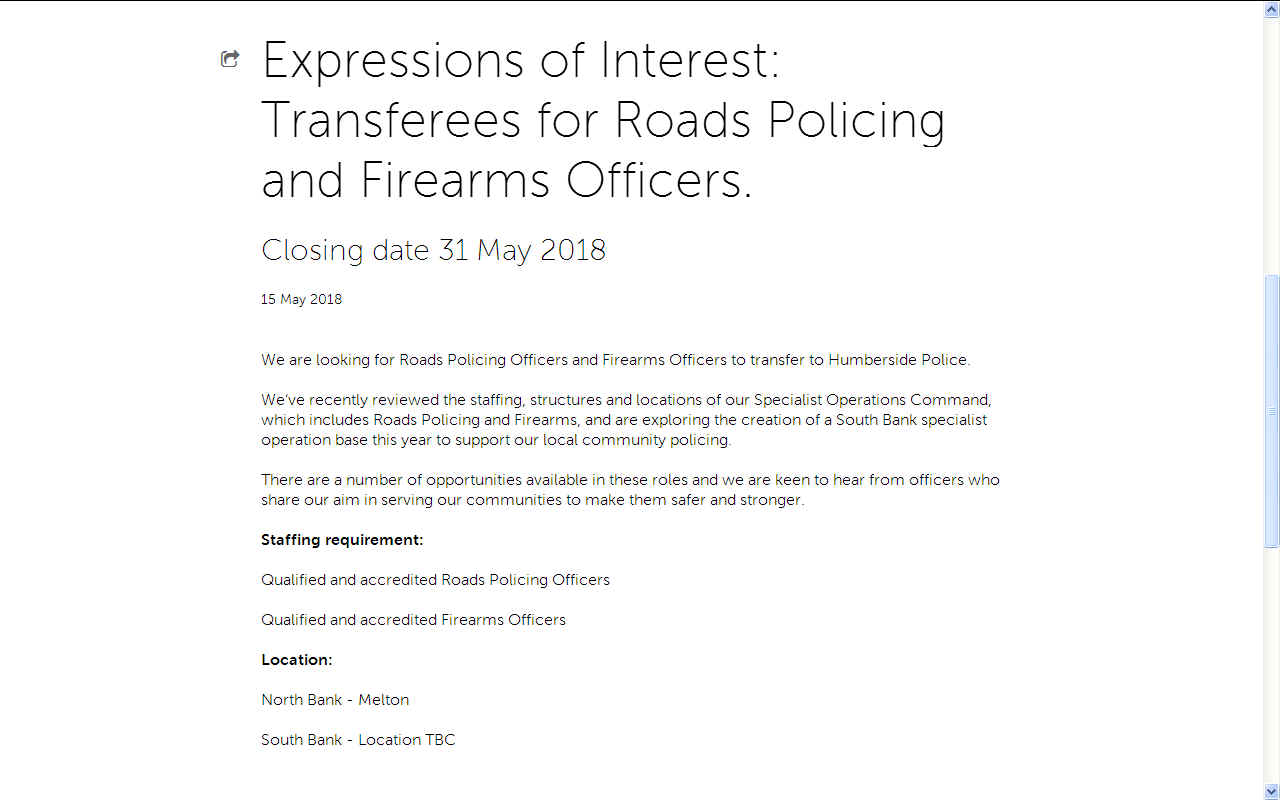
Task: Click the vertical scrollbar thumb
Action: [1272, 411]
